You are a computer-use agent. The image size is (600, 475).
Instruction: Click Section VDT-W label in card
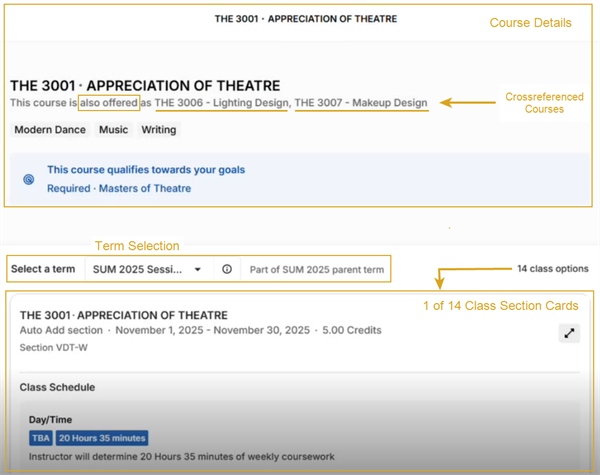pos(52,347)
